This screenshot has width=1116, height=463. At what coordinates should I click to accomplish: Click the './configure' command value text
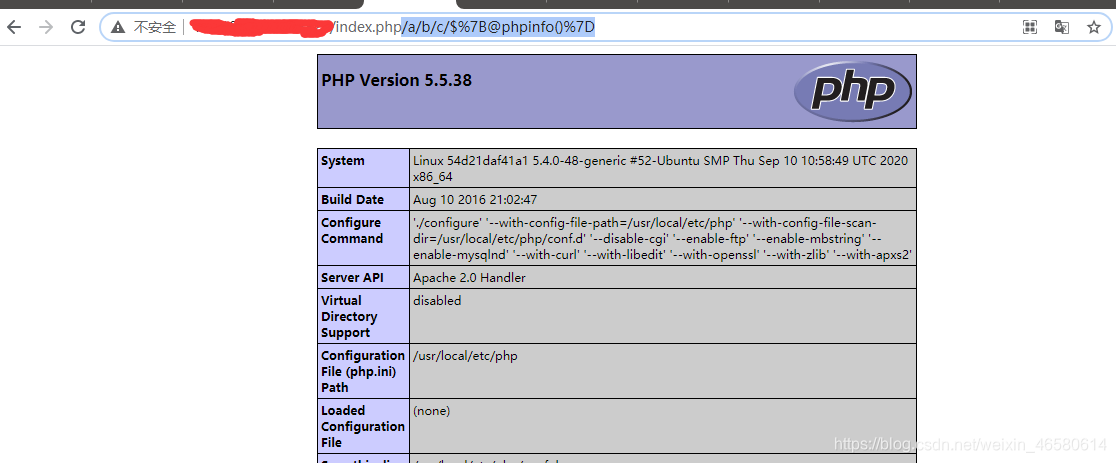[x=663, y=238]
